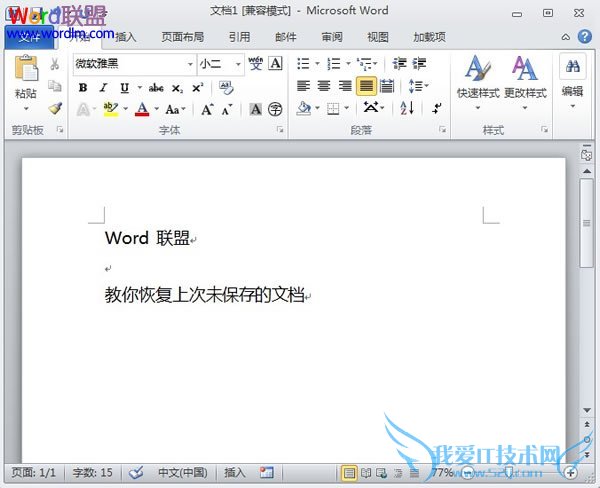600x488 pixels.
Task: Toggle italic formatting
Action: tap(103, 88)
